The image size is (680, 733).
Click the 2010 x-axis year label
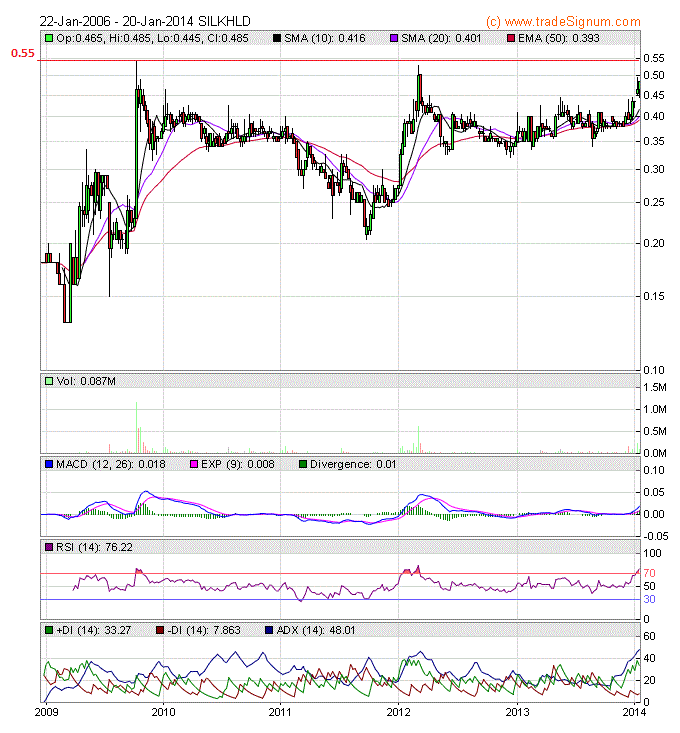click(x=164, y=712)
